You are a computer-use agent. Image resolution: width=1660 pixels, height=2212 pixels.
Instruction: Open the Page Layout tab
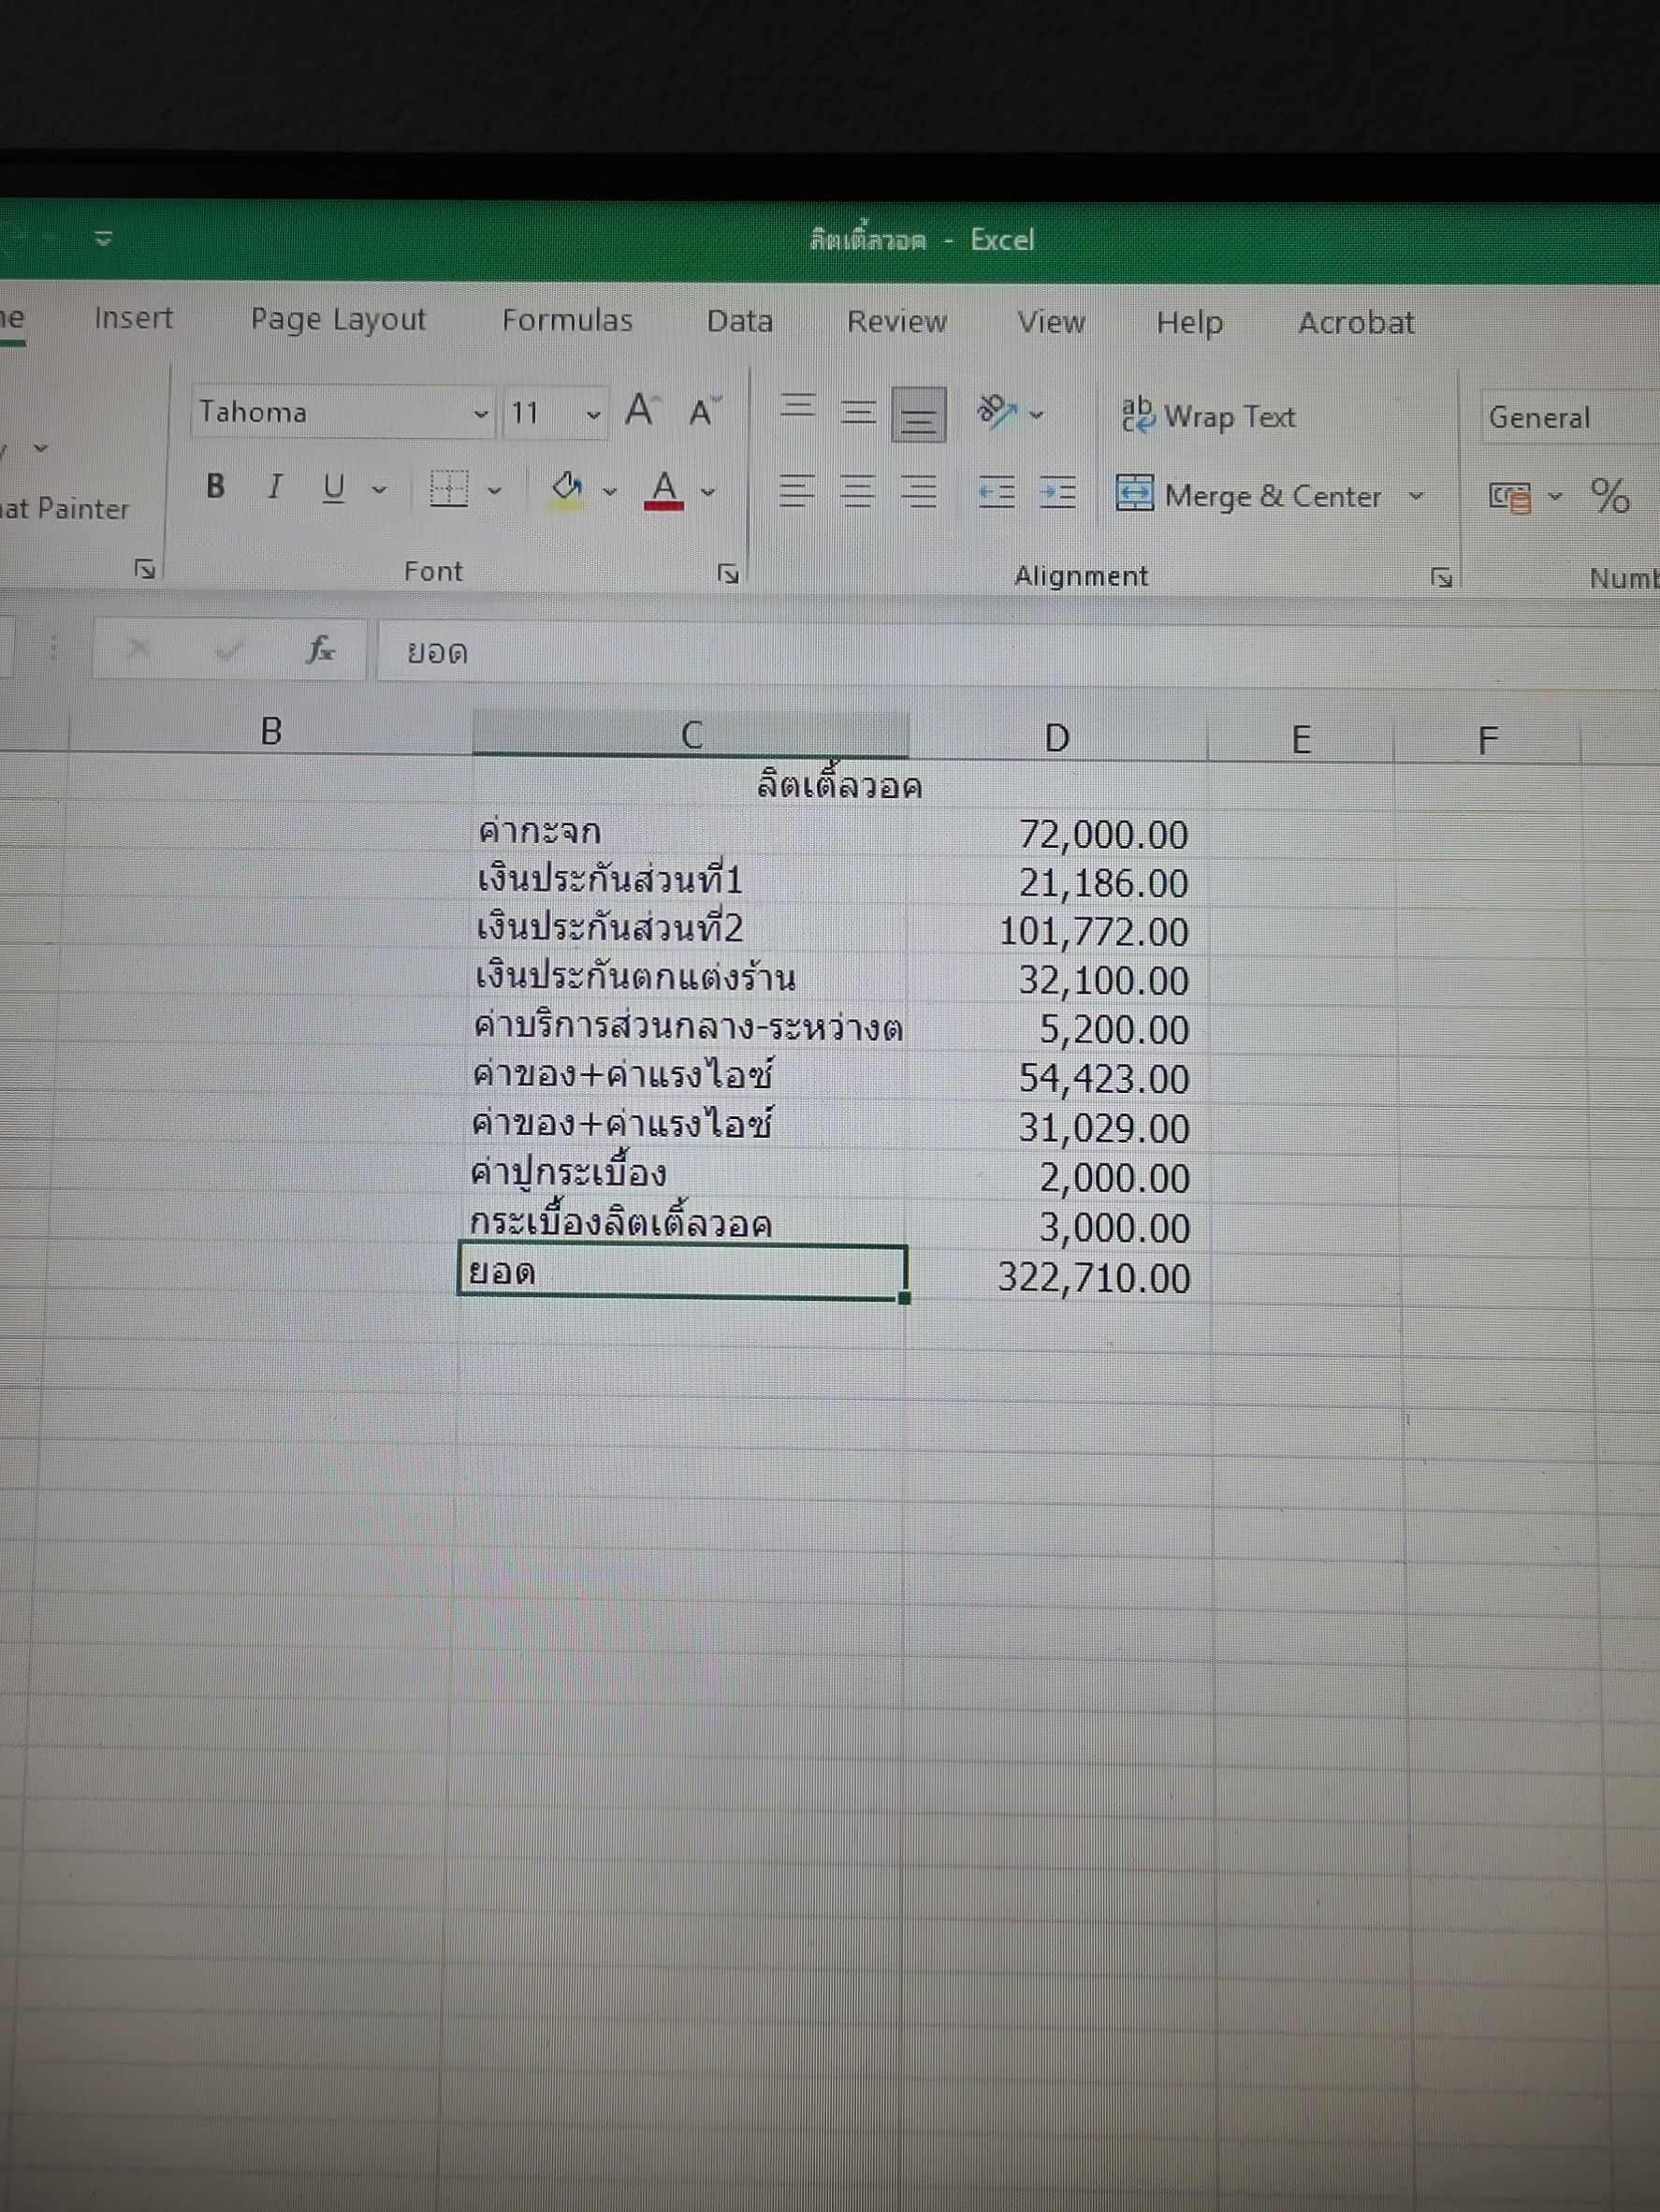click(x=338, y=319)
